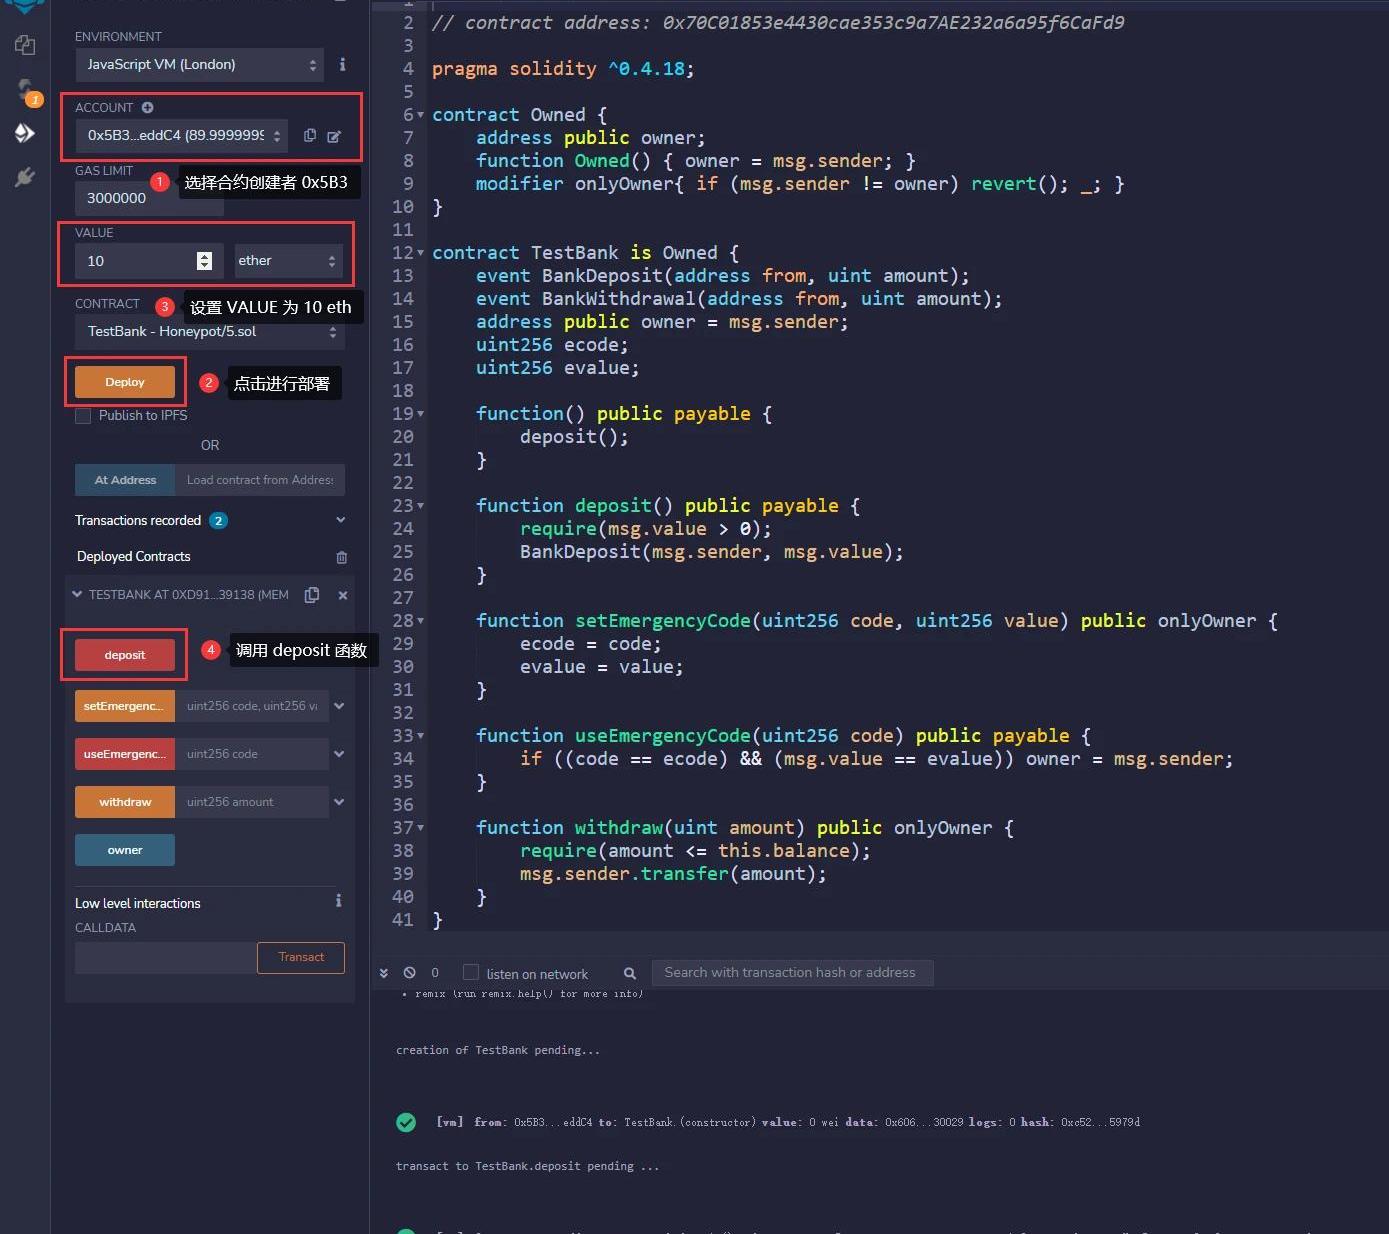Click the setEmergencyCode function button
The width and height of the screenshot is (1389, 1234).
tap(125, 706)
